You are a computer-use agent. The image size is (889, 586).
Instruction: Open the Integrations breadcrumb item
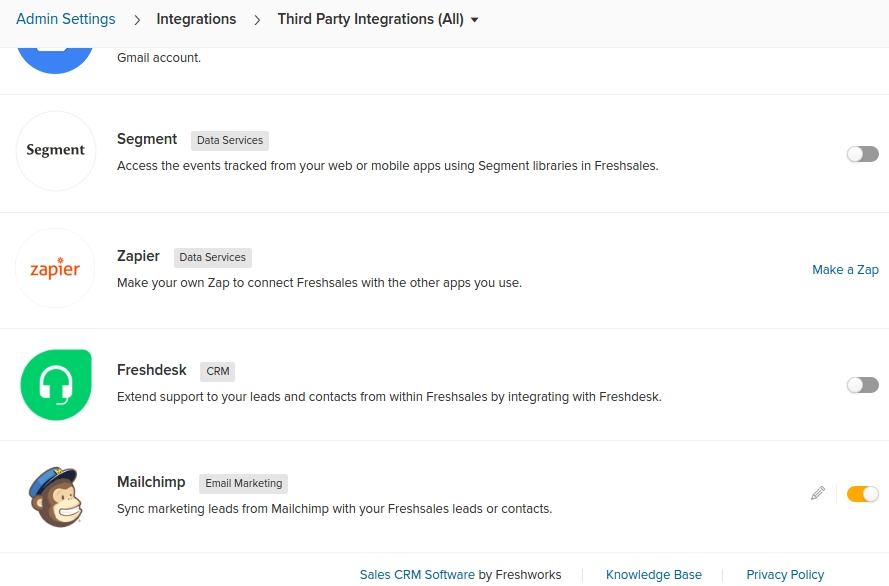pyautogui.click(x=196, y=19)
